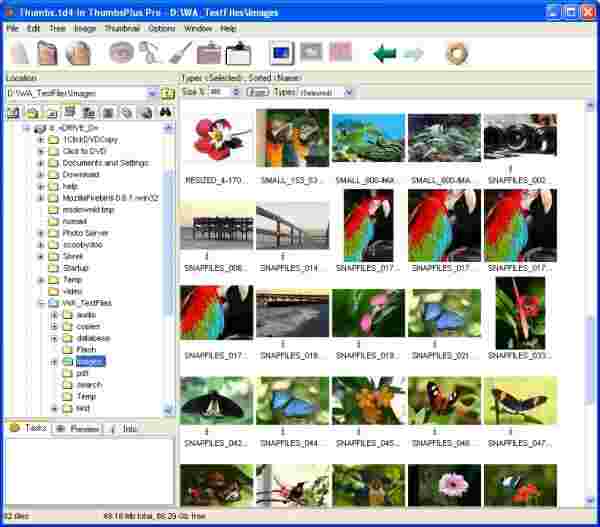Open the Options menu
The height and width of the screenshot is (527, 600).
pyautogui.click(x=161, y=29)
